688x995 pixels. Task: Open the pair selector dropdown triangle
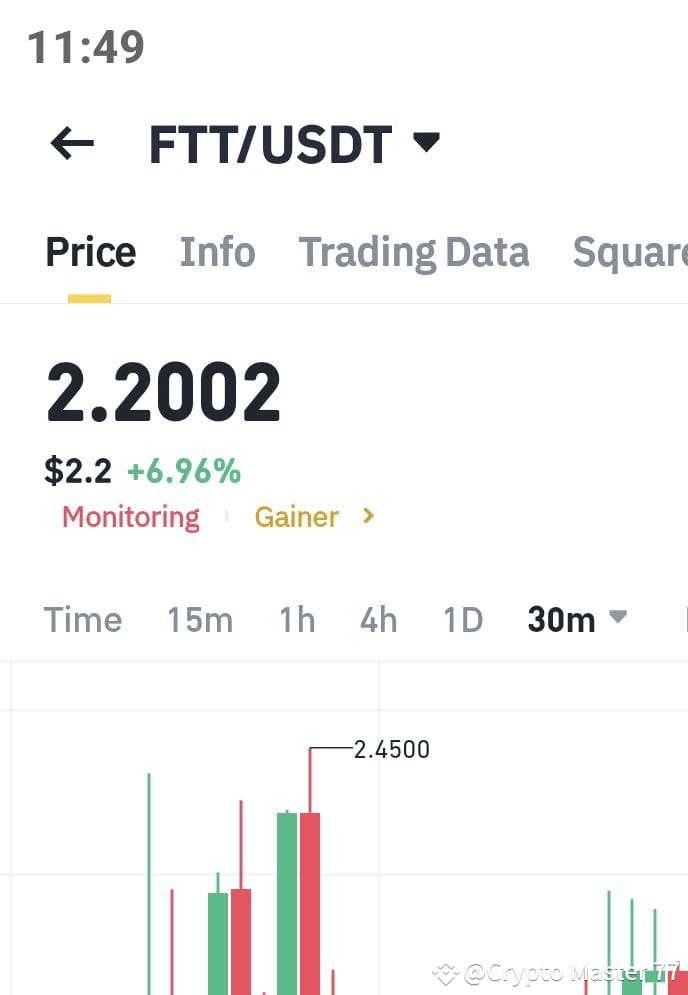pyautogui.click(x=426, y=143)
